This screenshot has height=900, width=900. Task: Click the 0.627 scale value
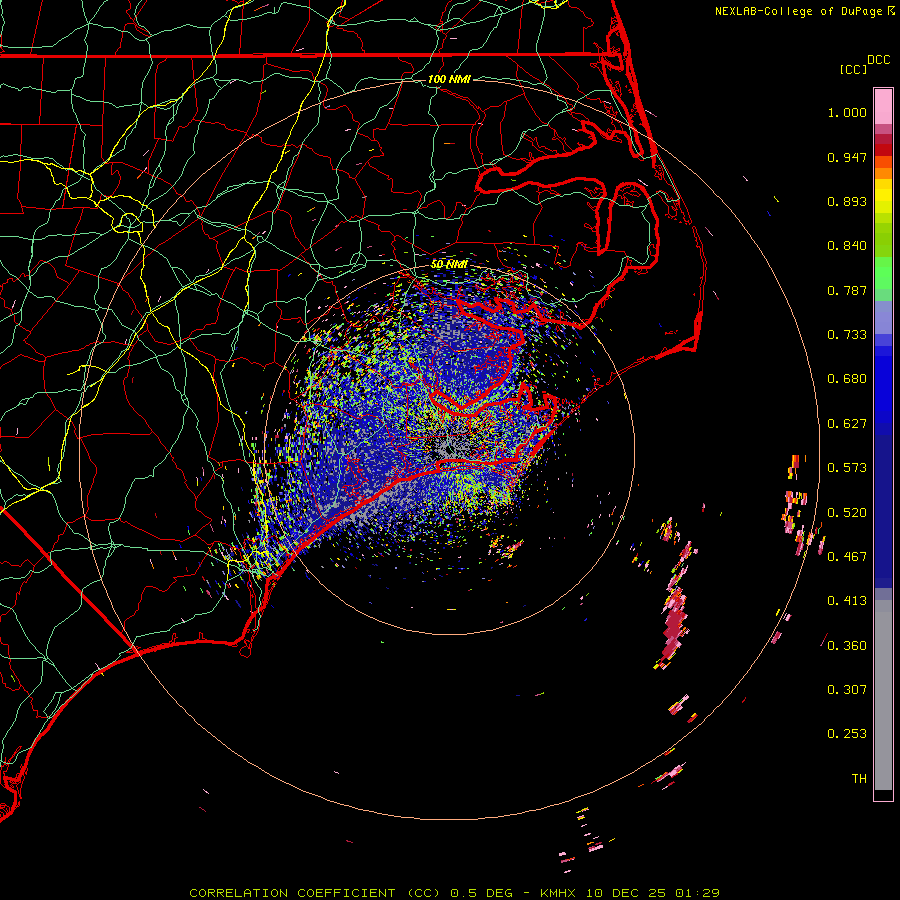coord(847,424)
